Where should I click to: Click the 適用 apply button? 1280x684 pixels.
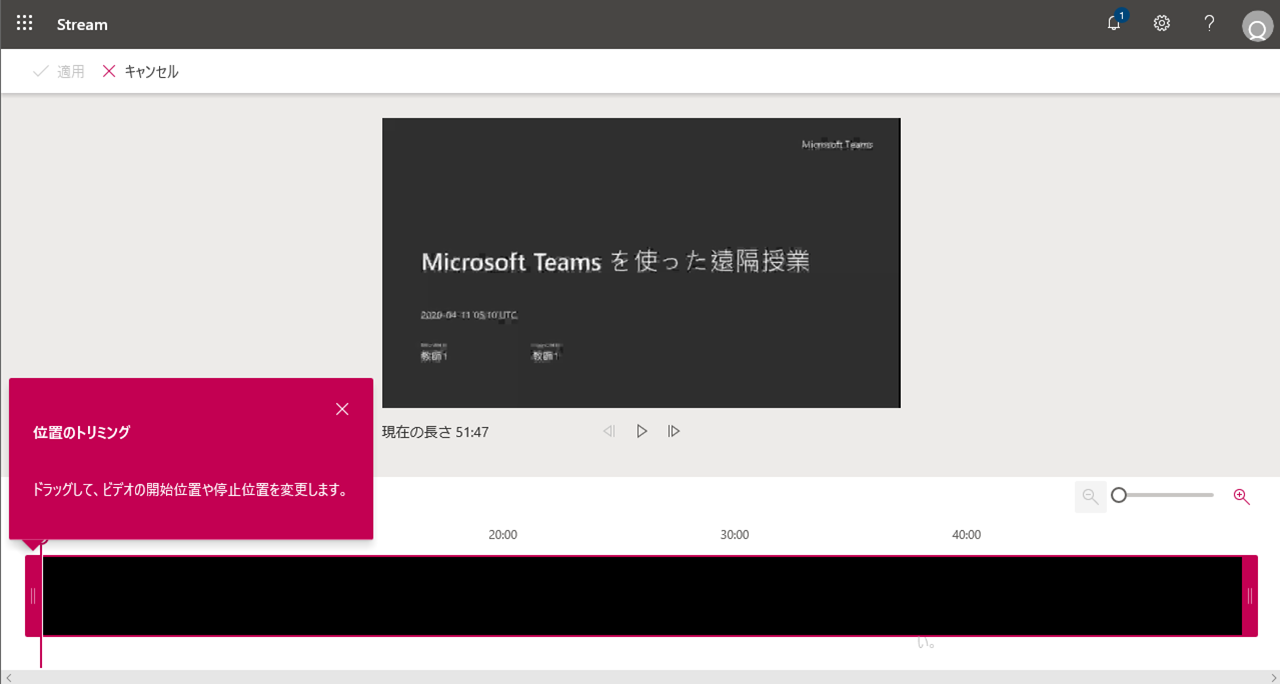(x=59, y=72)
